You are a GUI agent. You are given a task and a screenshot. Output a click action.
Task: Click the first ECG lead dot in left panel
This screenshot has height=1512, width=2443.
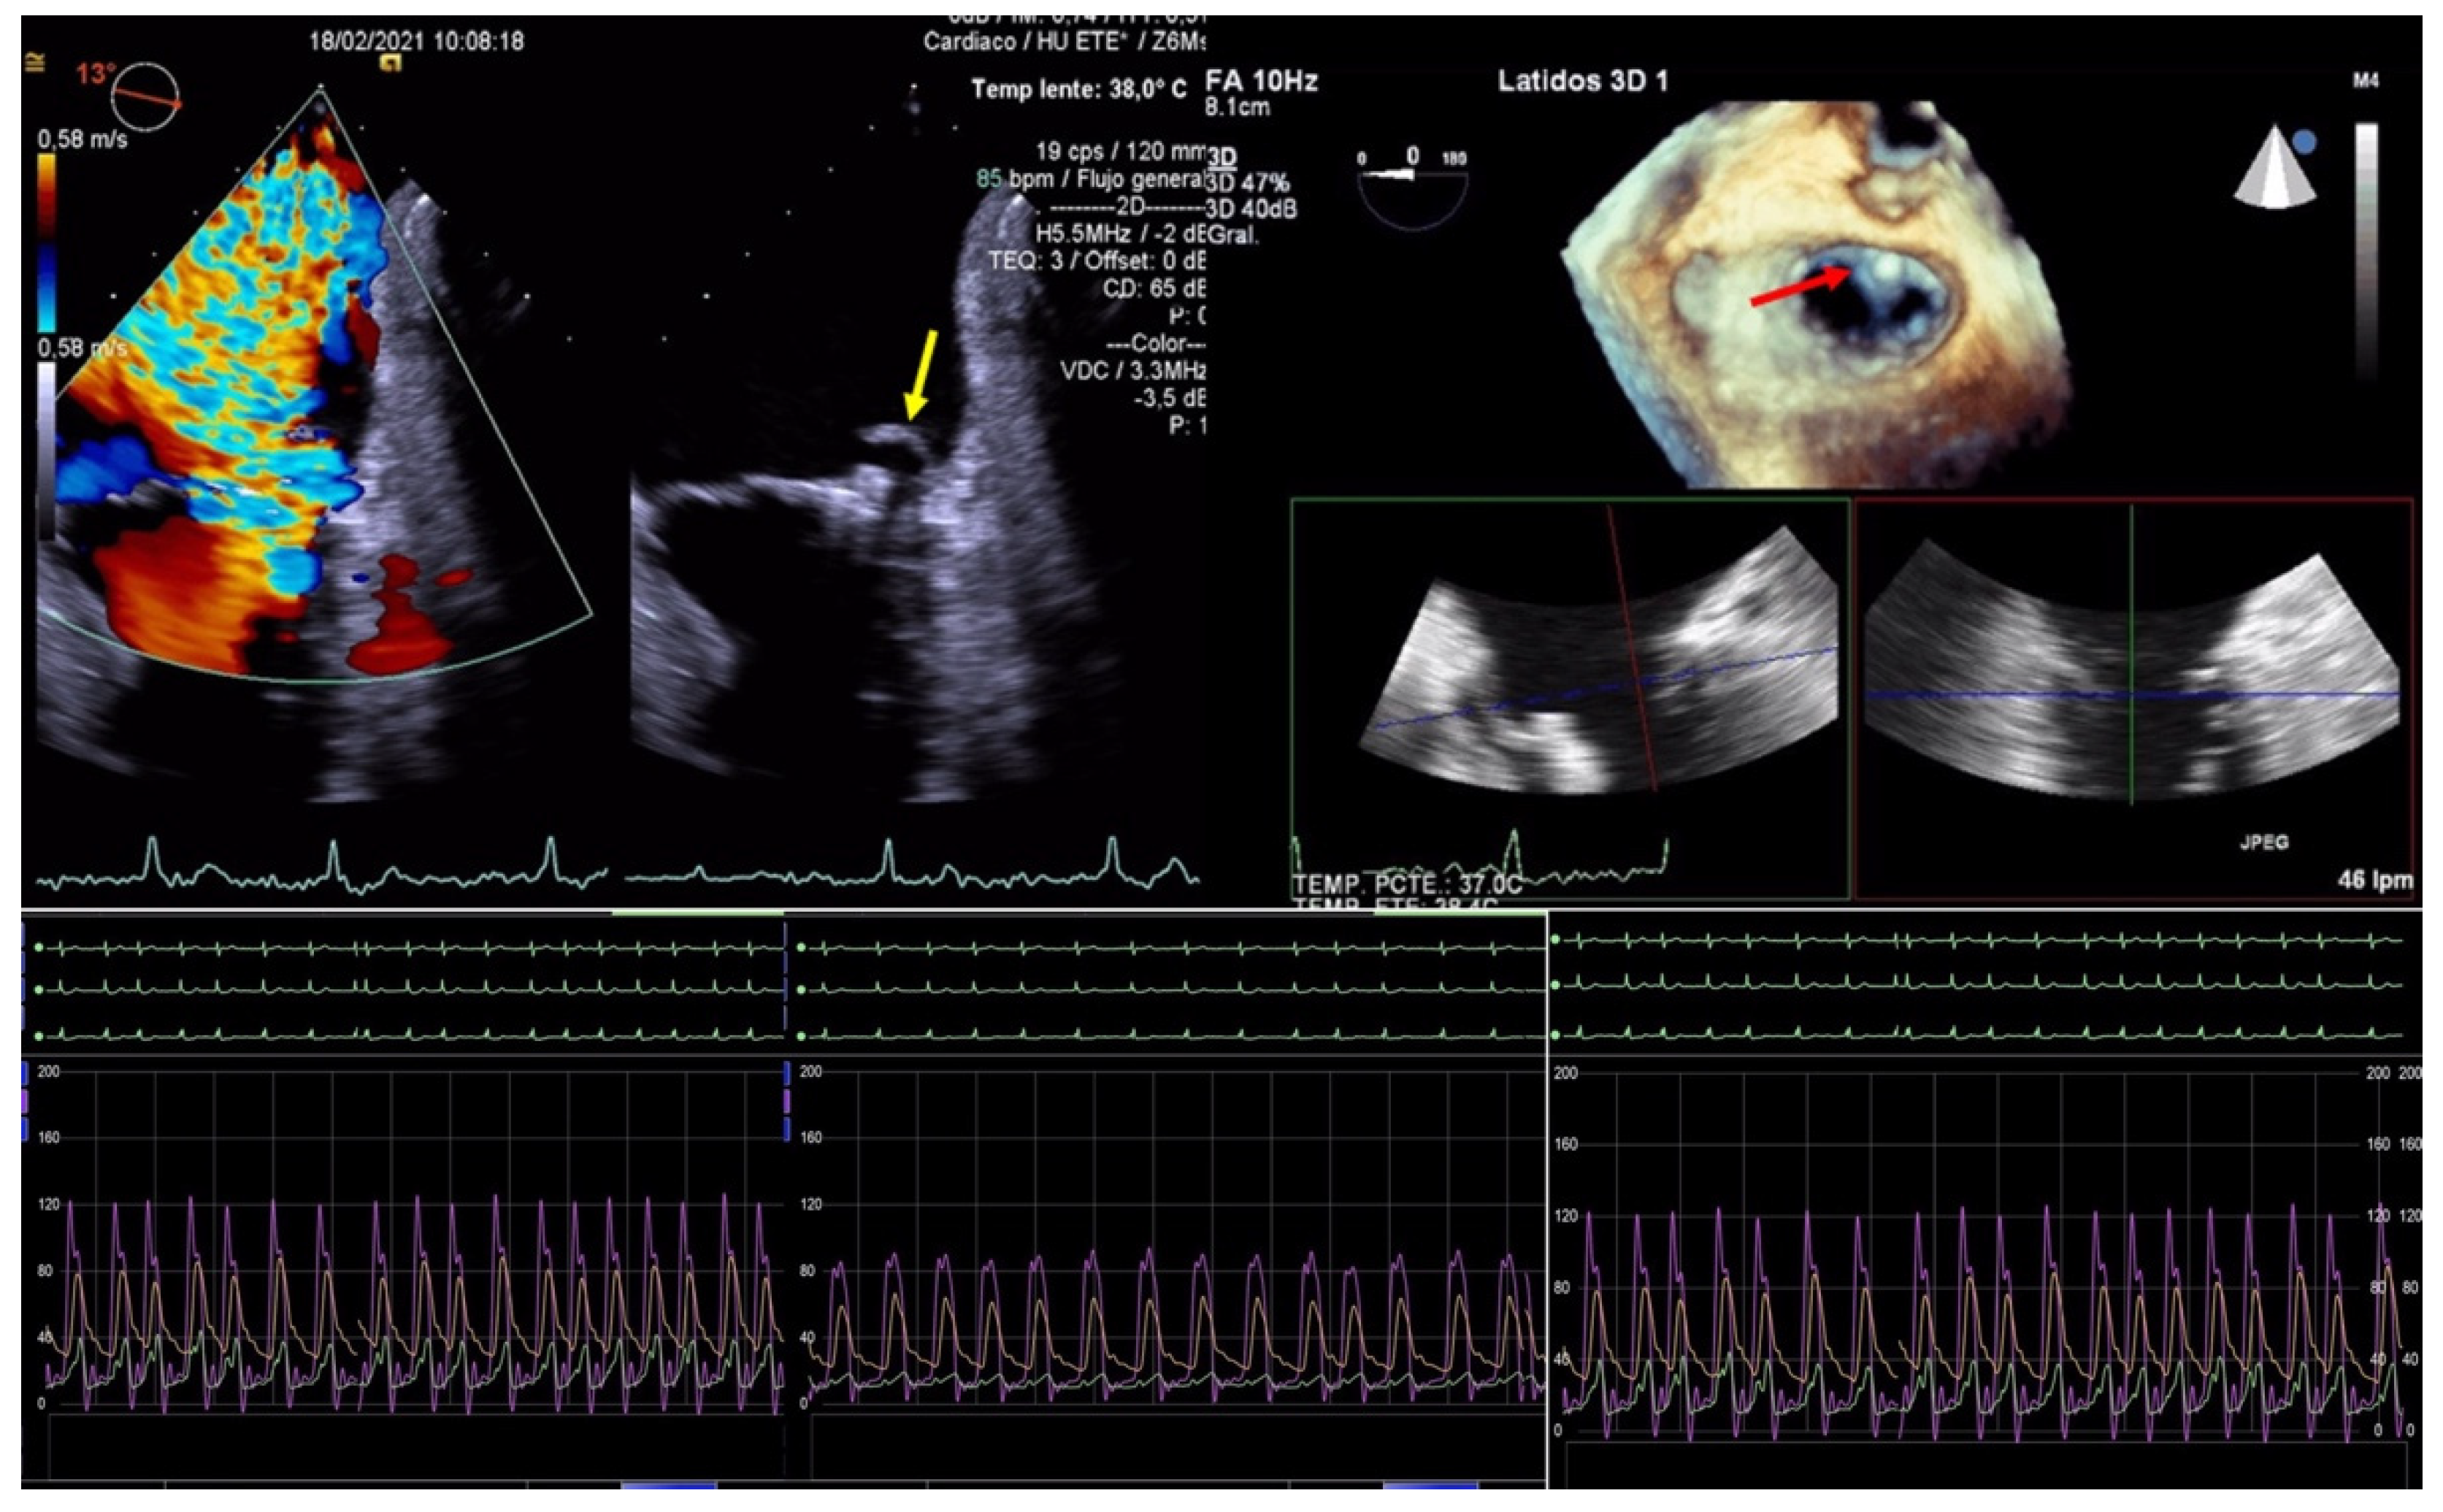[x=39, y=947]
